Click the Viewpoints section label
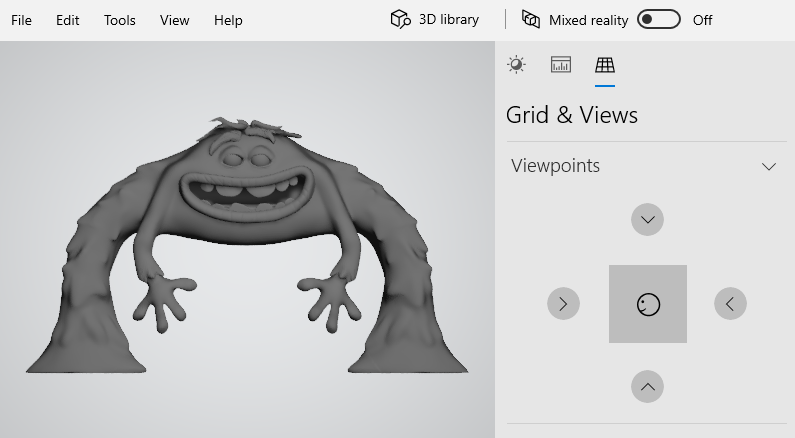795x438 pixels. coord(555,166)
